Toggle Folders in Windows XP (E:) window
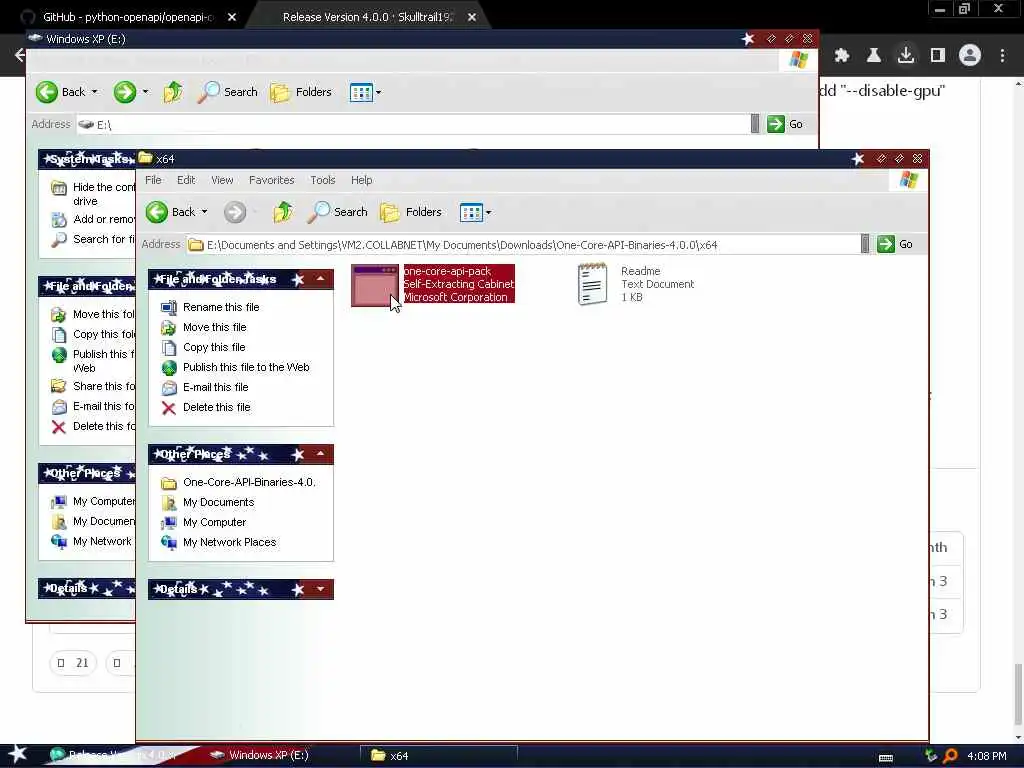 [x=301, y=92]
